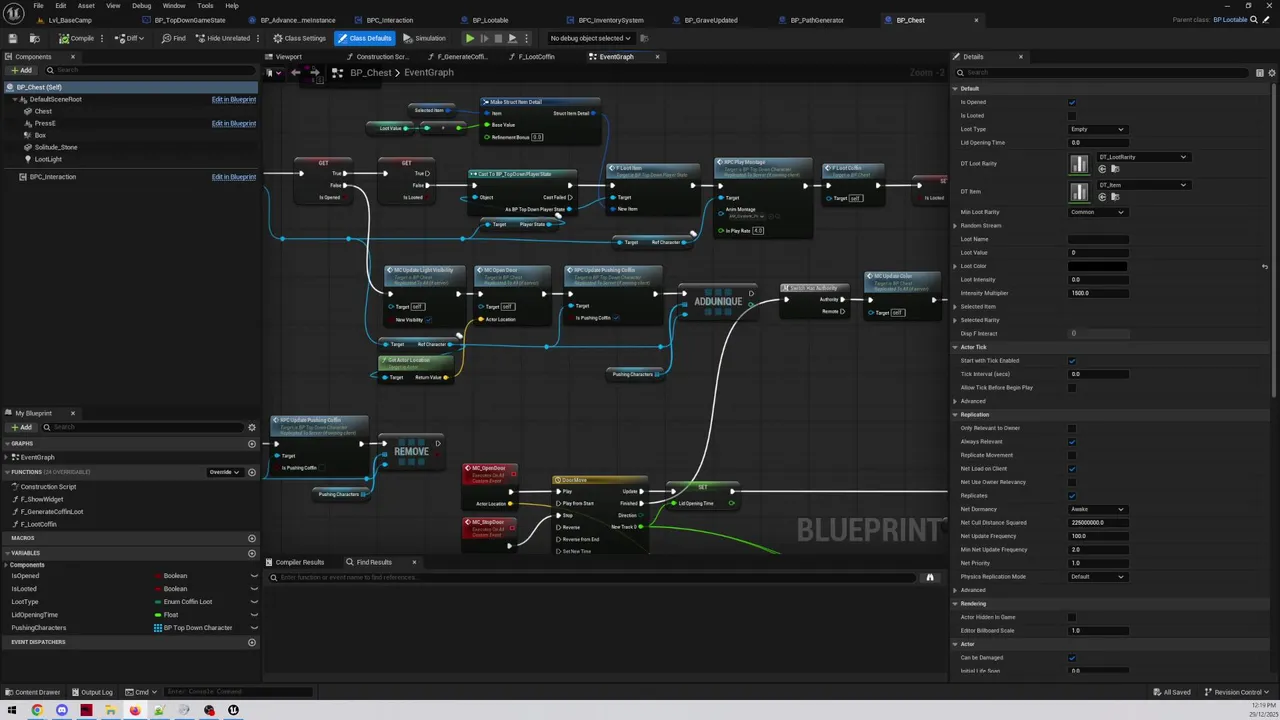Open DT_LootRarity asset dropdown
The width and height of the screenshot is (1280, 720).
tap(1142, 157)
